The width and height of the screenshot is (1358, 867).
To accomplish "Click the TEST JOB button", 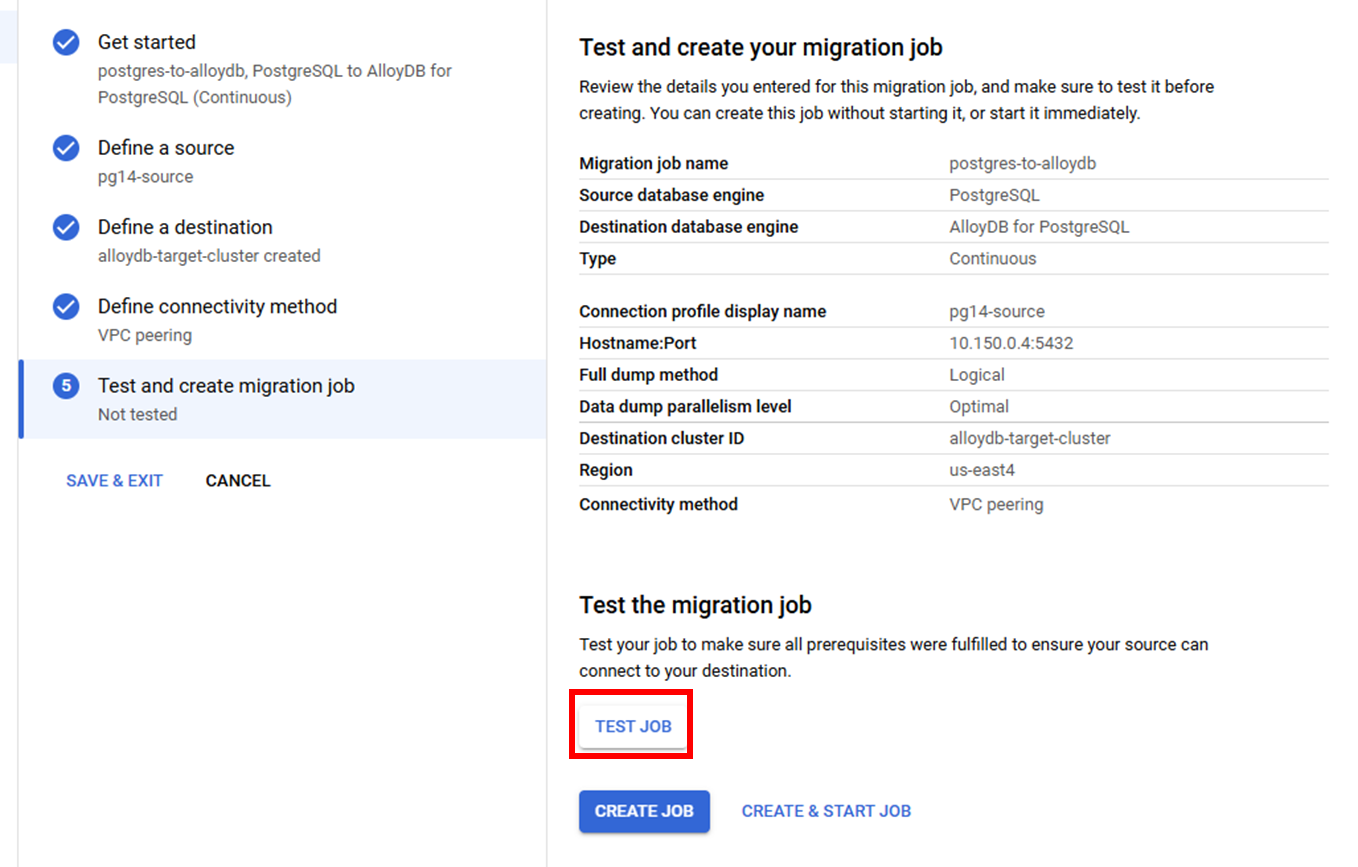I will [633, 726].
